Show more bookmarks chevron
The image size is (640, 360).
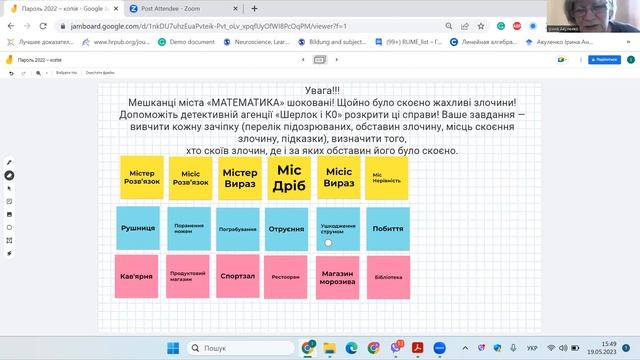click(629, 42)
